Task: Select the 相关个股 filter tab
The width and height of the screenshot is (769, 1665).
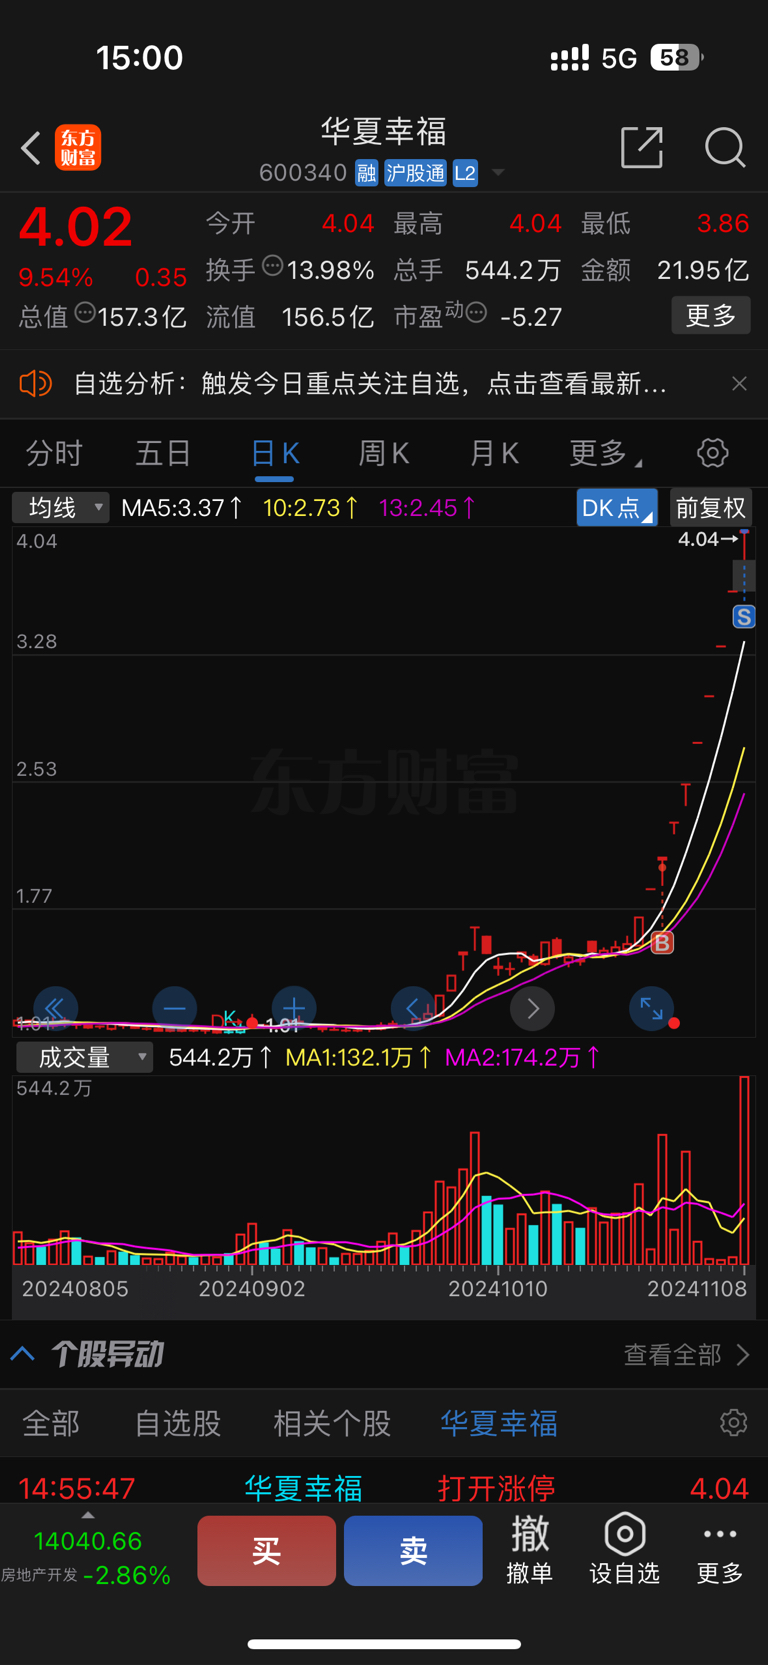Action: [x=332, y=1423]
